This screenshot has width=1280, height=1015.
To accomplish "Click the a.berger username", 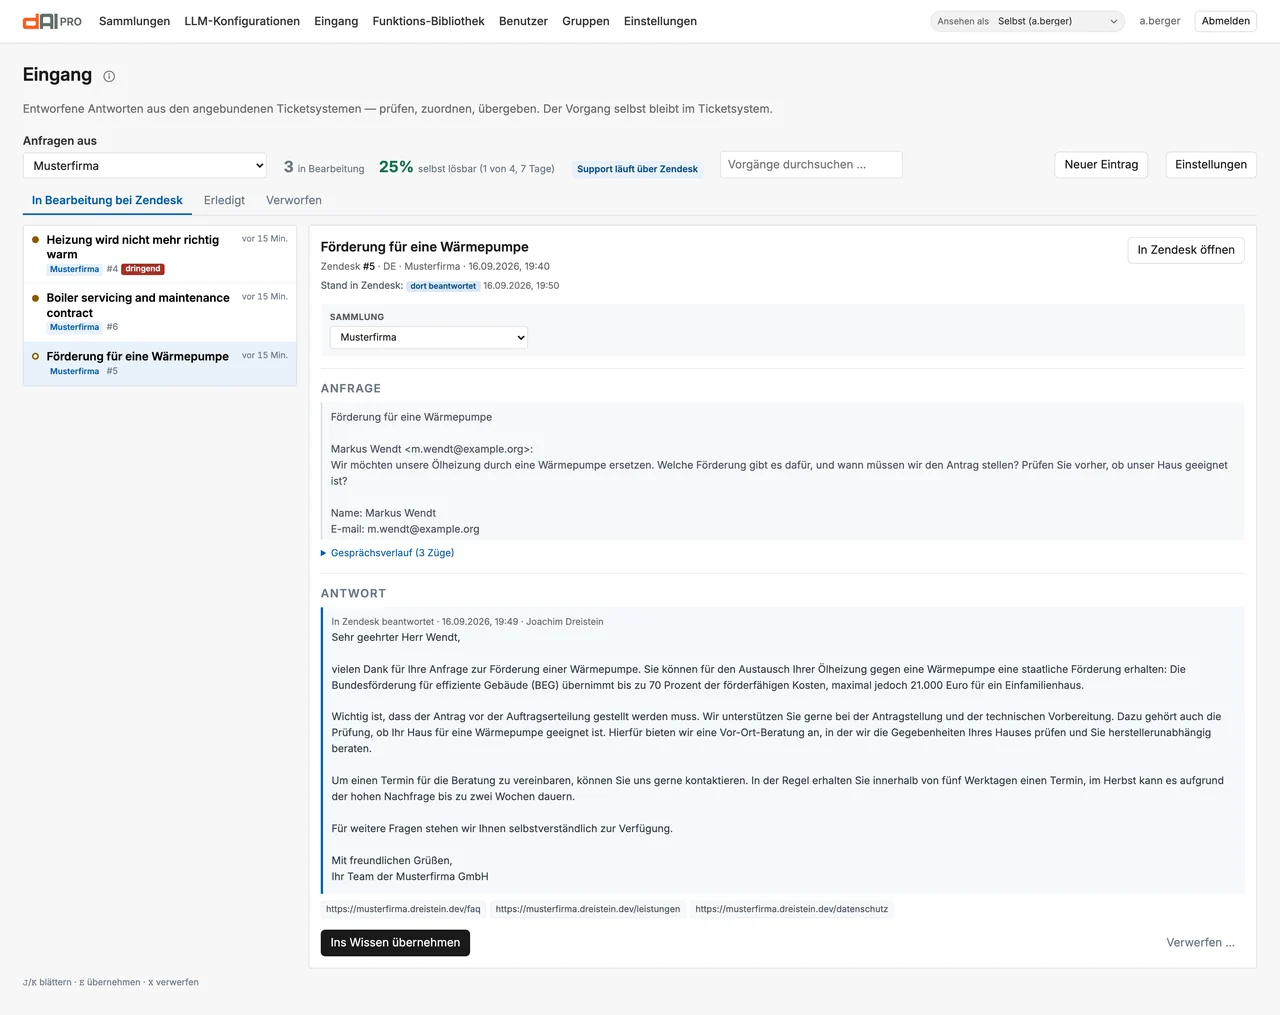I will click(1160, 21).
